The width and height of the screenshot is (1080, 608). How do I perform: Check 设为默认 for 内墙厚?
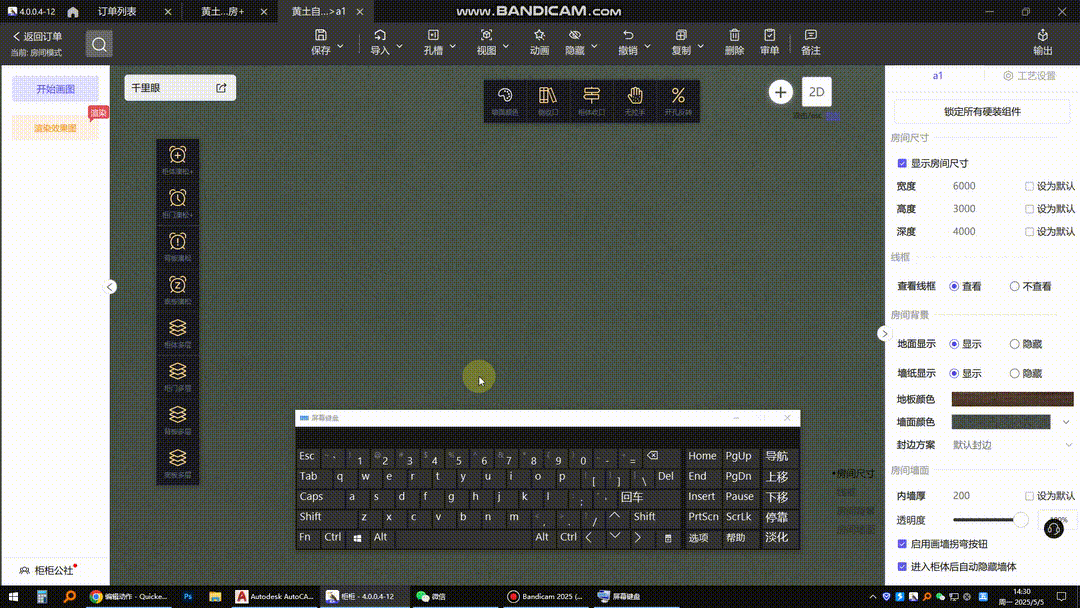[x=1029, y=496]
